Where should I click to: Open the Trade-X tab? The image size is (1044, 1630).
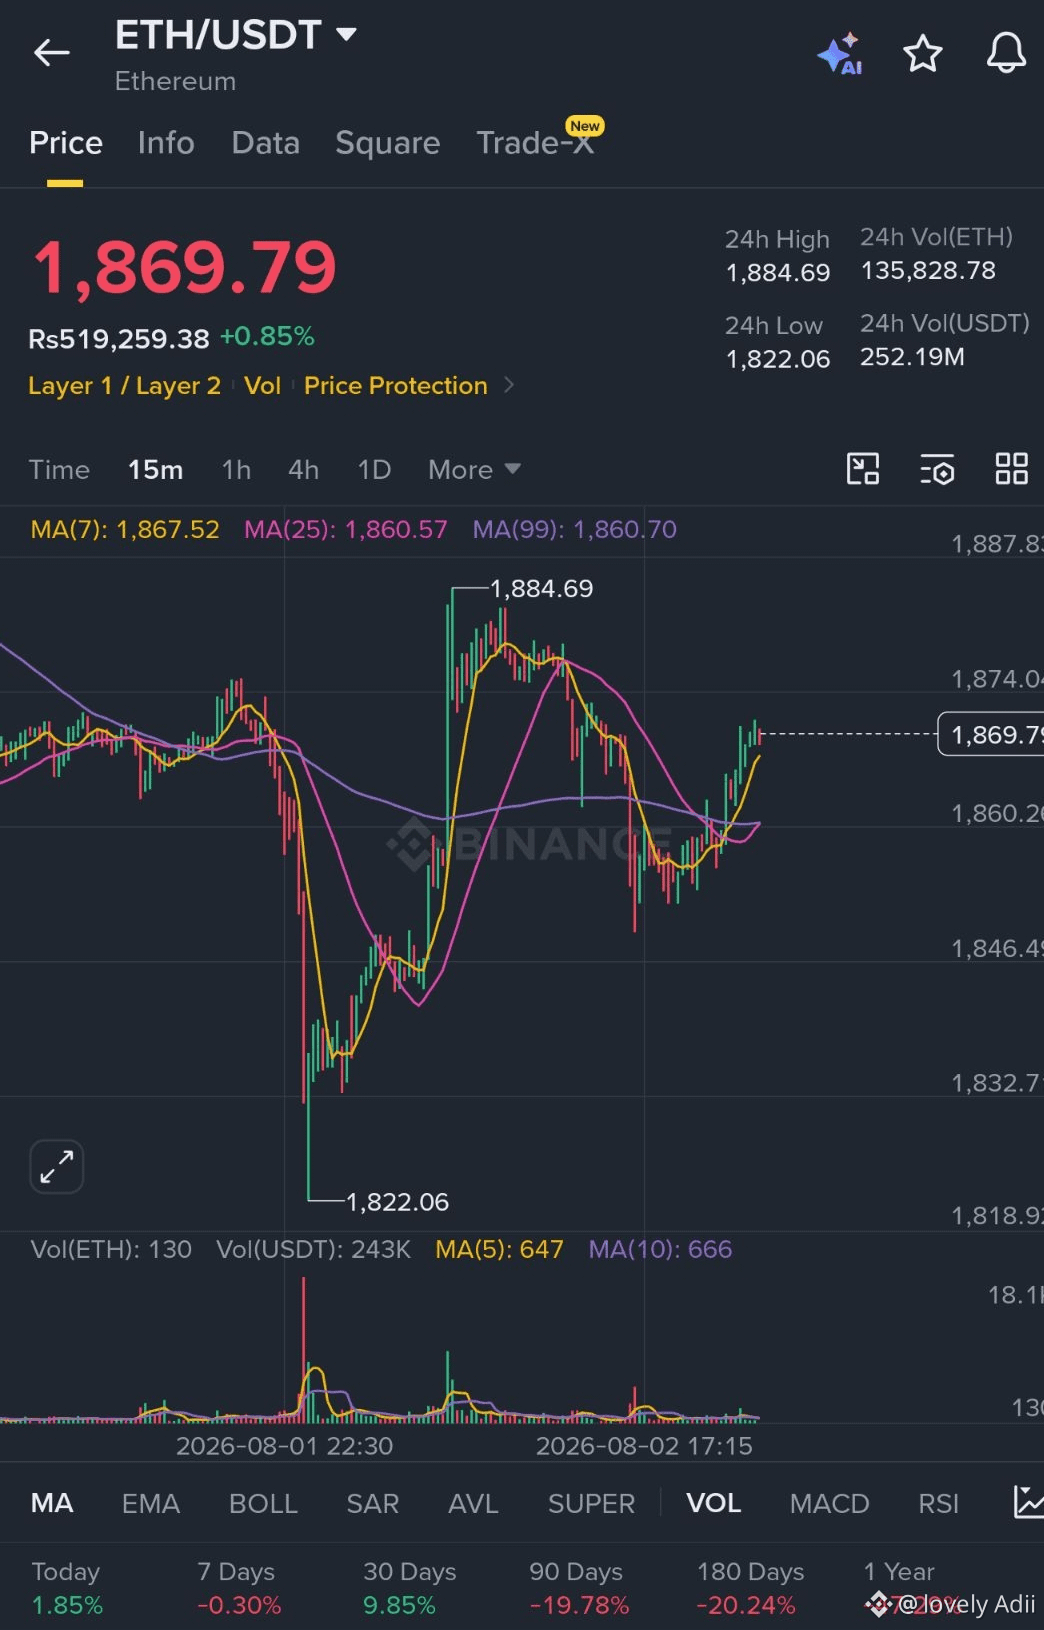pyautogui.click(x=535, y=143)
